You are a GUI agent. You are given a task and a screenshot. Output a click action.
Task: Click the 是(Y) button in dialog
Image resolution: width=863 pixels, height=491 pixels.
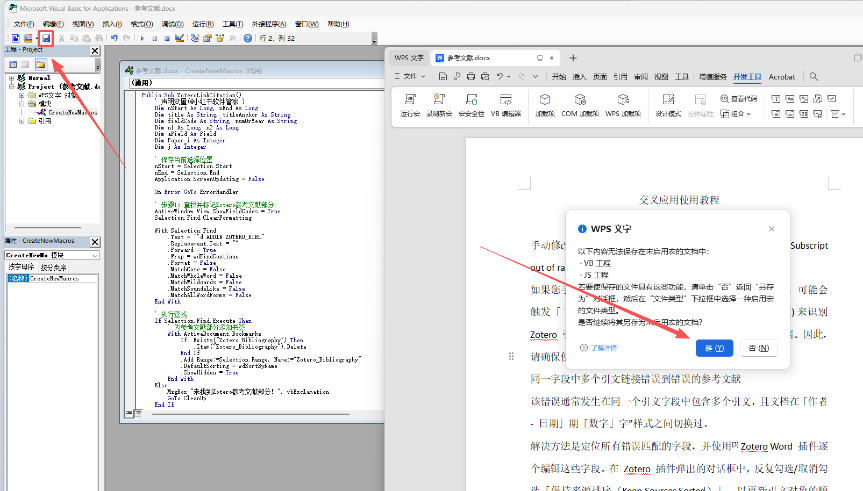tap(714, 347)
